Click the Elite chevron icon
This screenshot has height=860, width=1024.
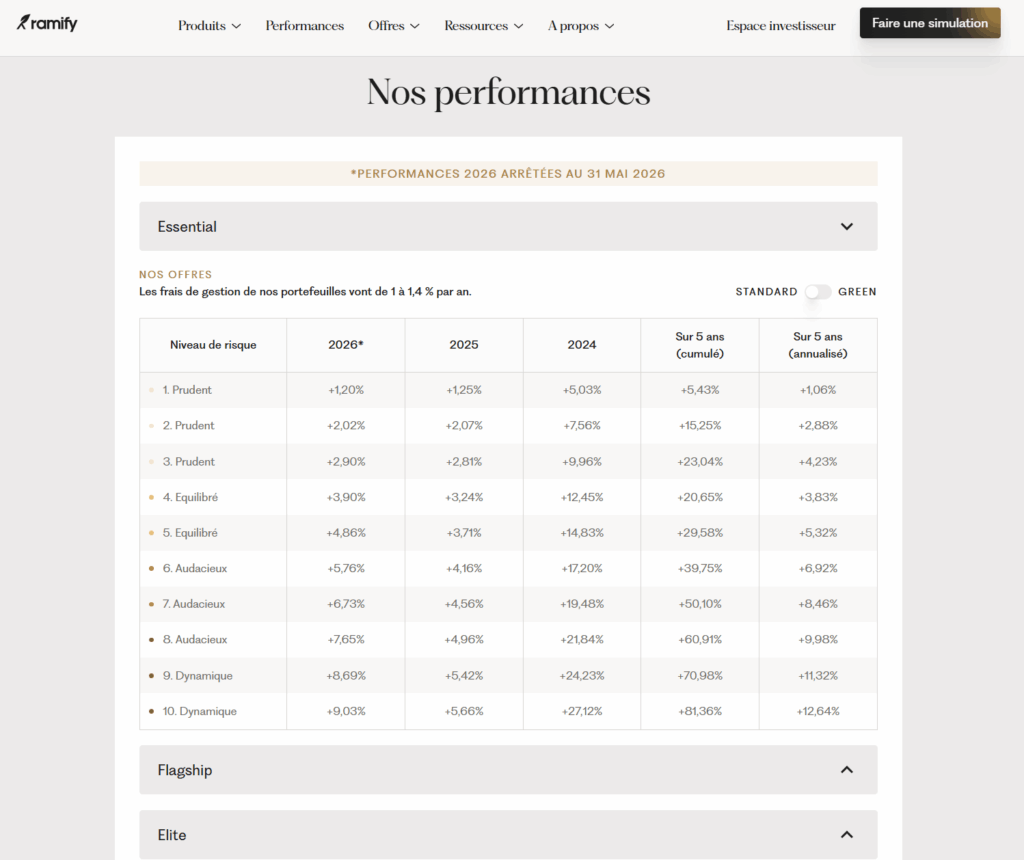[x=846, y=835]
